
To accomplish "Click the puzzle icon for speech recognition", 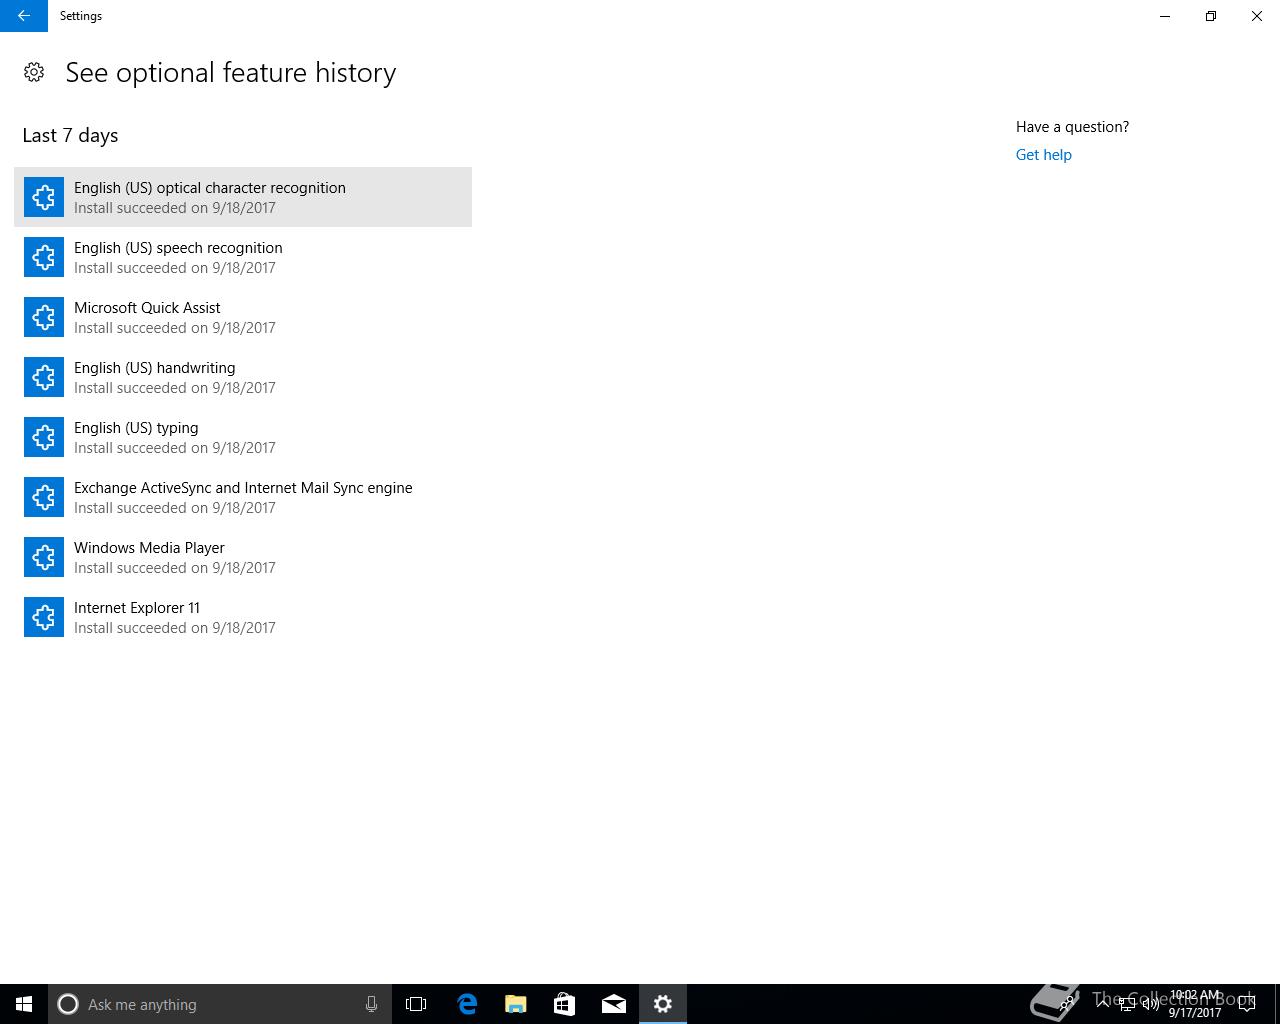I will click(44, 257).
